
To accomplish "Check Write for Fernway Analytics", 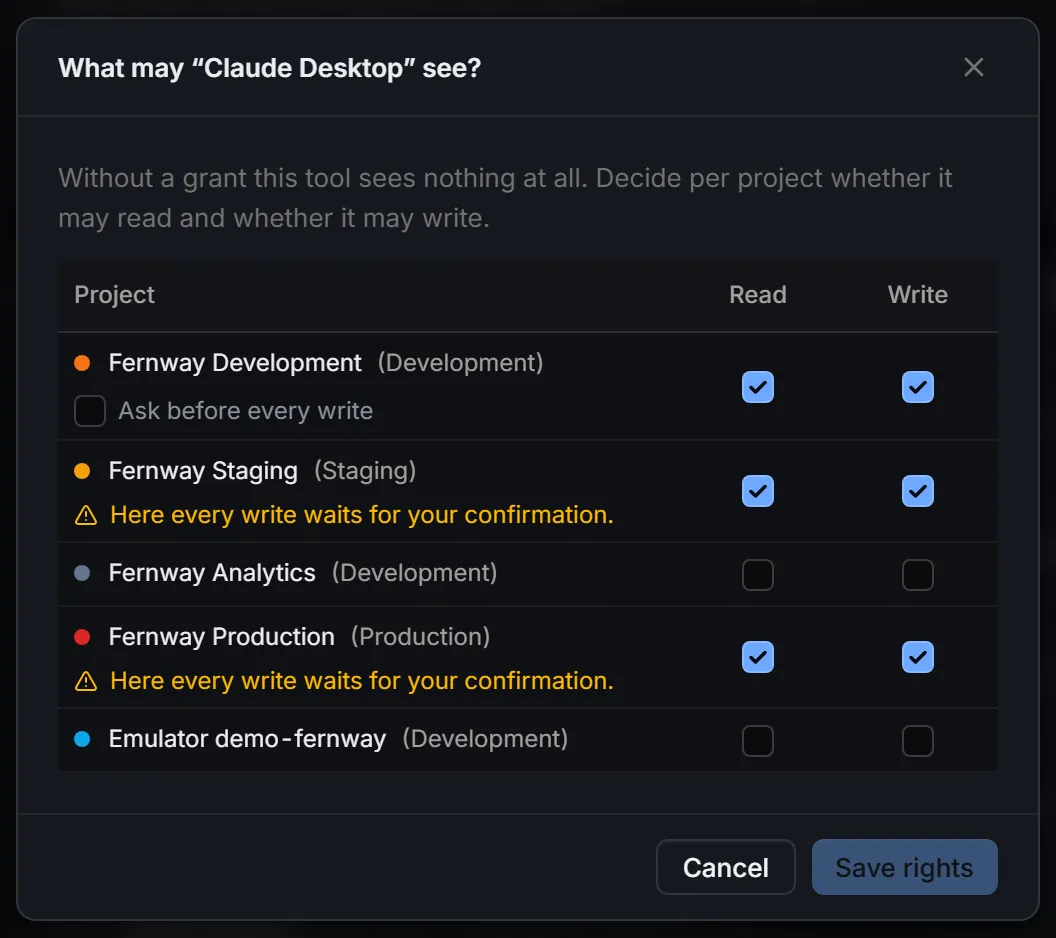I will [917, 575].
